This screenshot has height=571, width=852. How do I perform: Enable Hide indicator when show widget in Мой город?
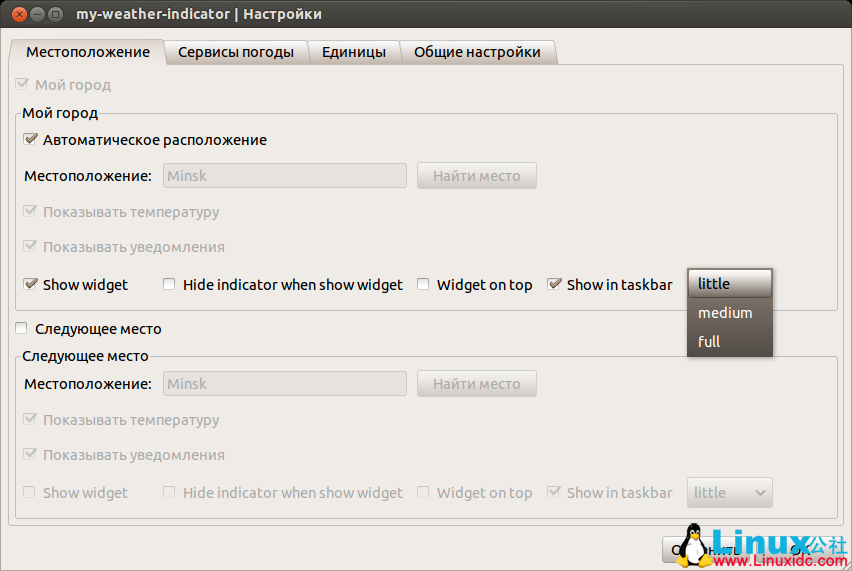tap(170, 285)
